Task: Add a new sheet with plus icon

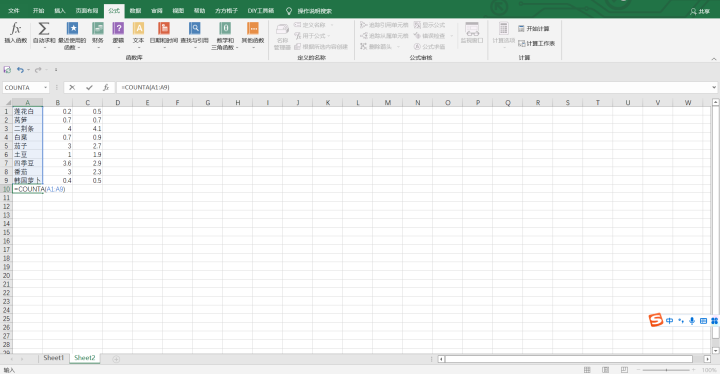Action: point(116,359)
